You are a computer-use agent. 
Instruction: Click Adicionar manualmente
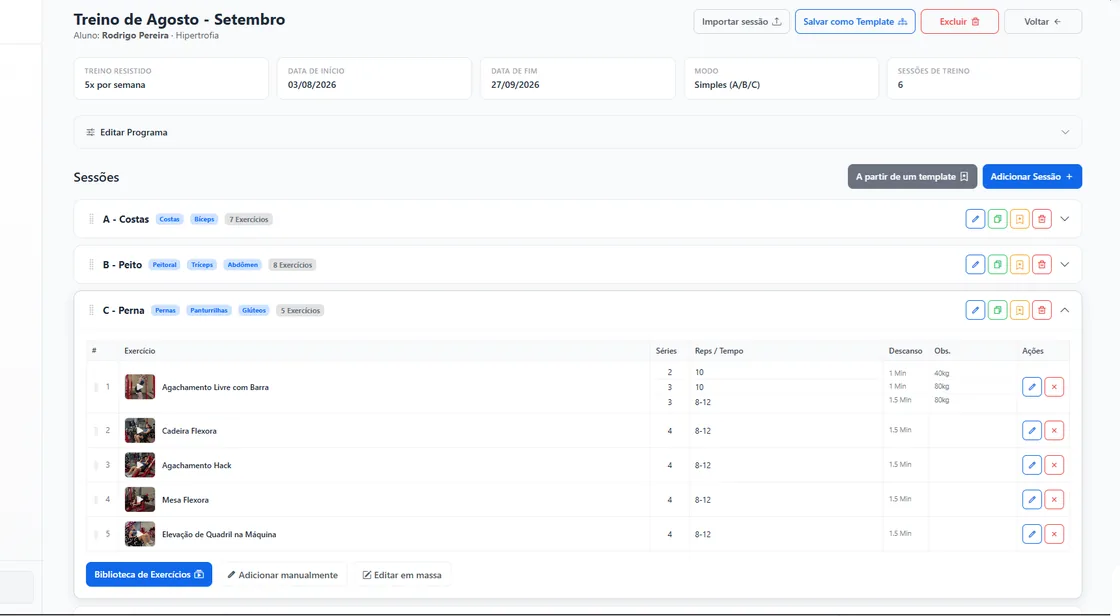coord(283,575)
